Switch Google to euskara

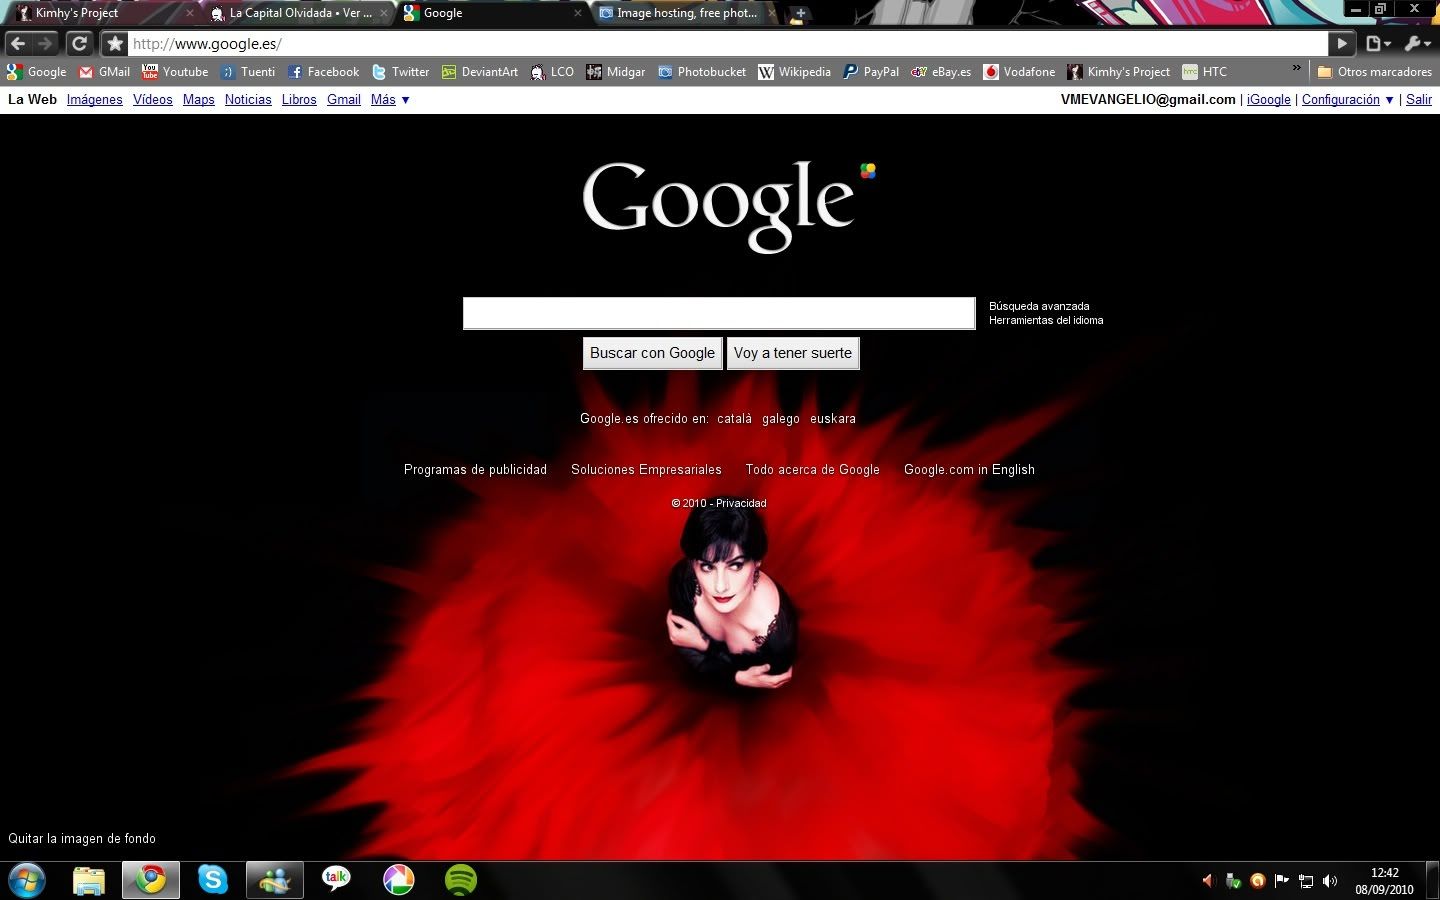tap(833, 419)
